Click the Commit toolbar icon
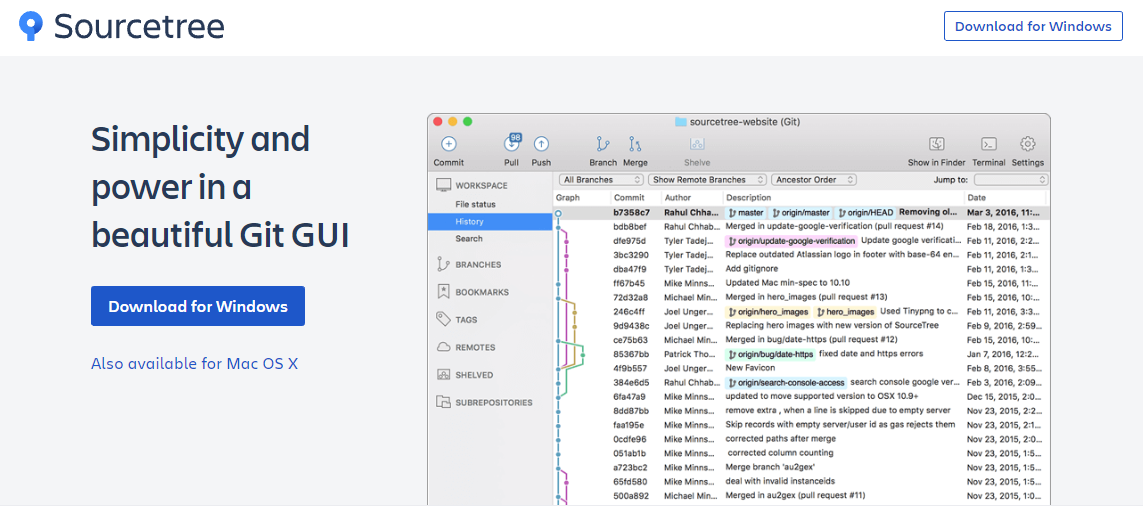The image size is (1143, 517). click(x=448, y=144)
